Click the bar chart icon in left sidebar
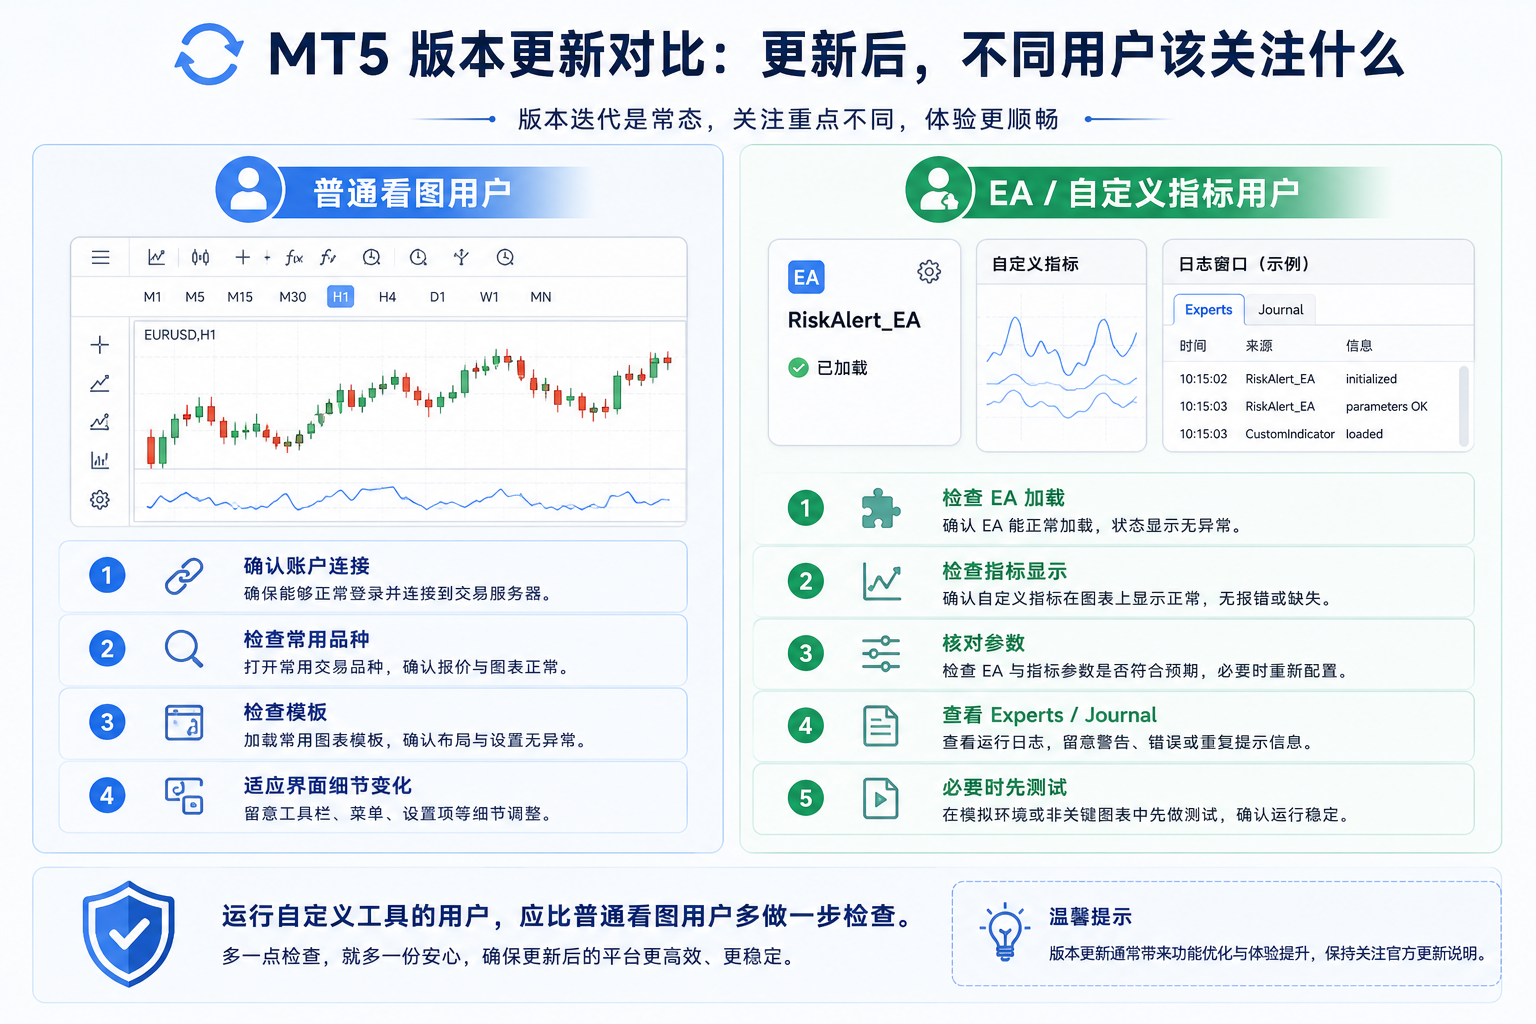 (100, 460)
